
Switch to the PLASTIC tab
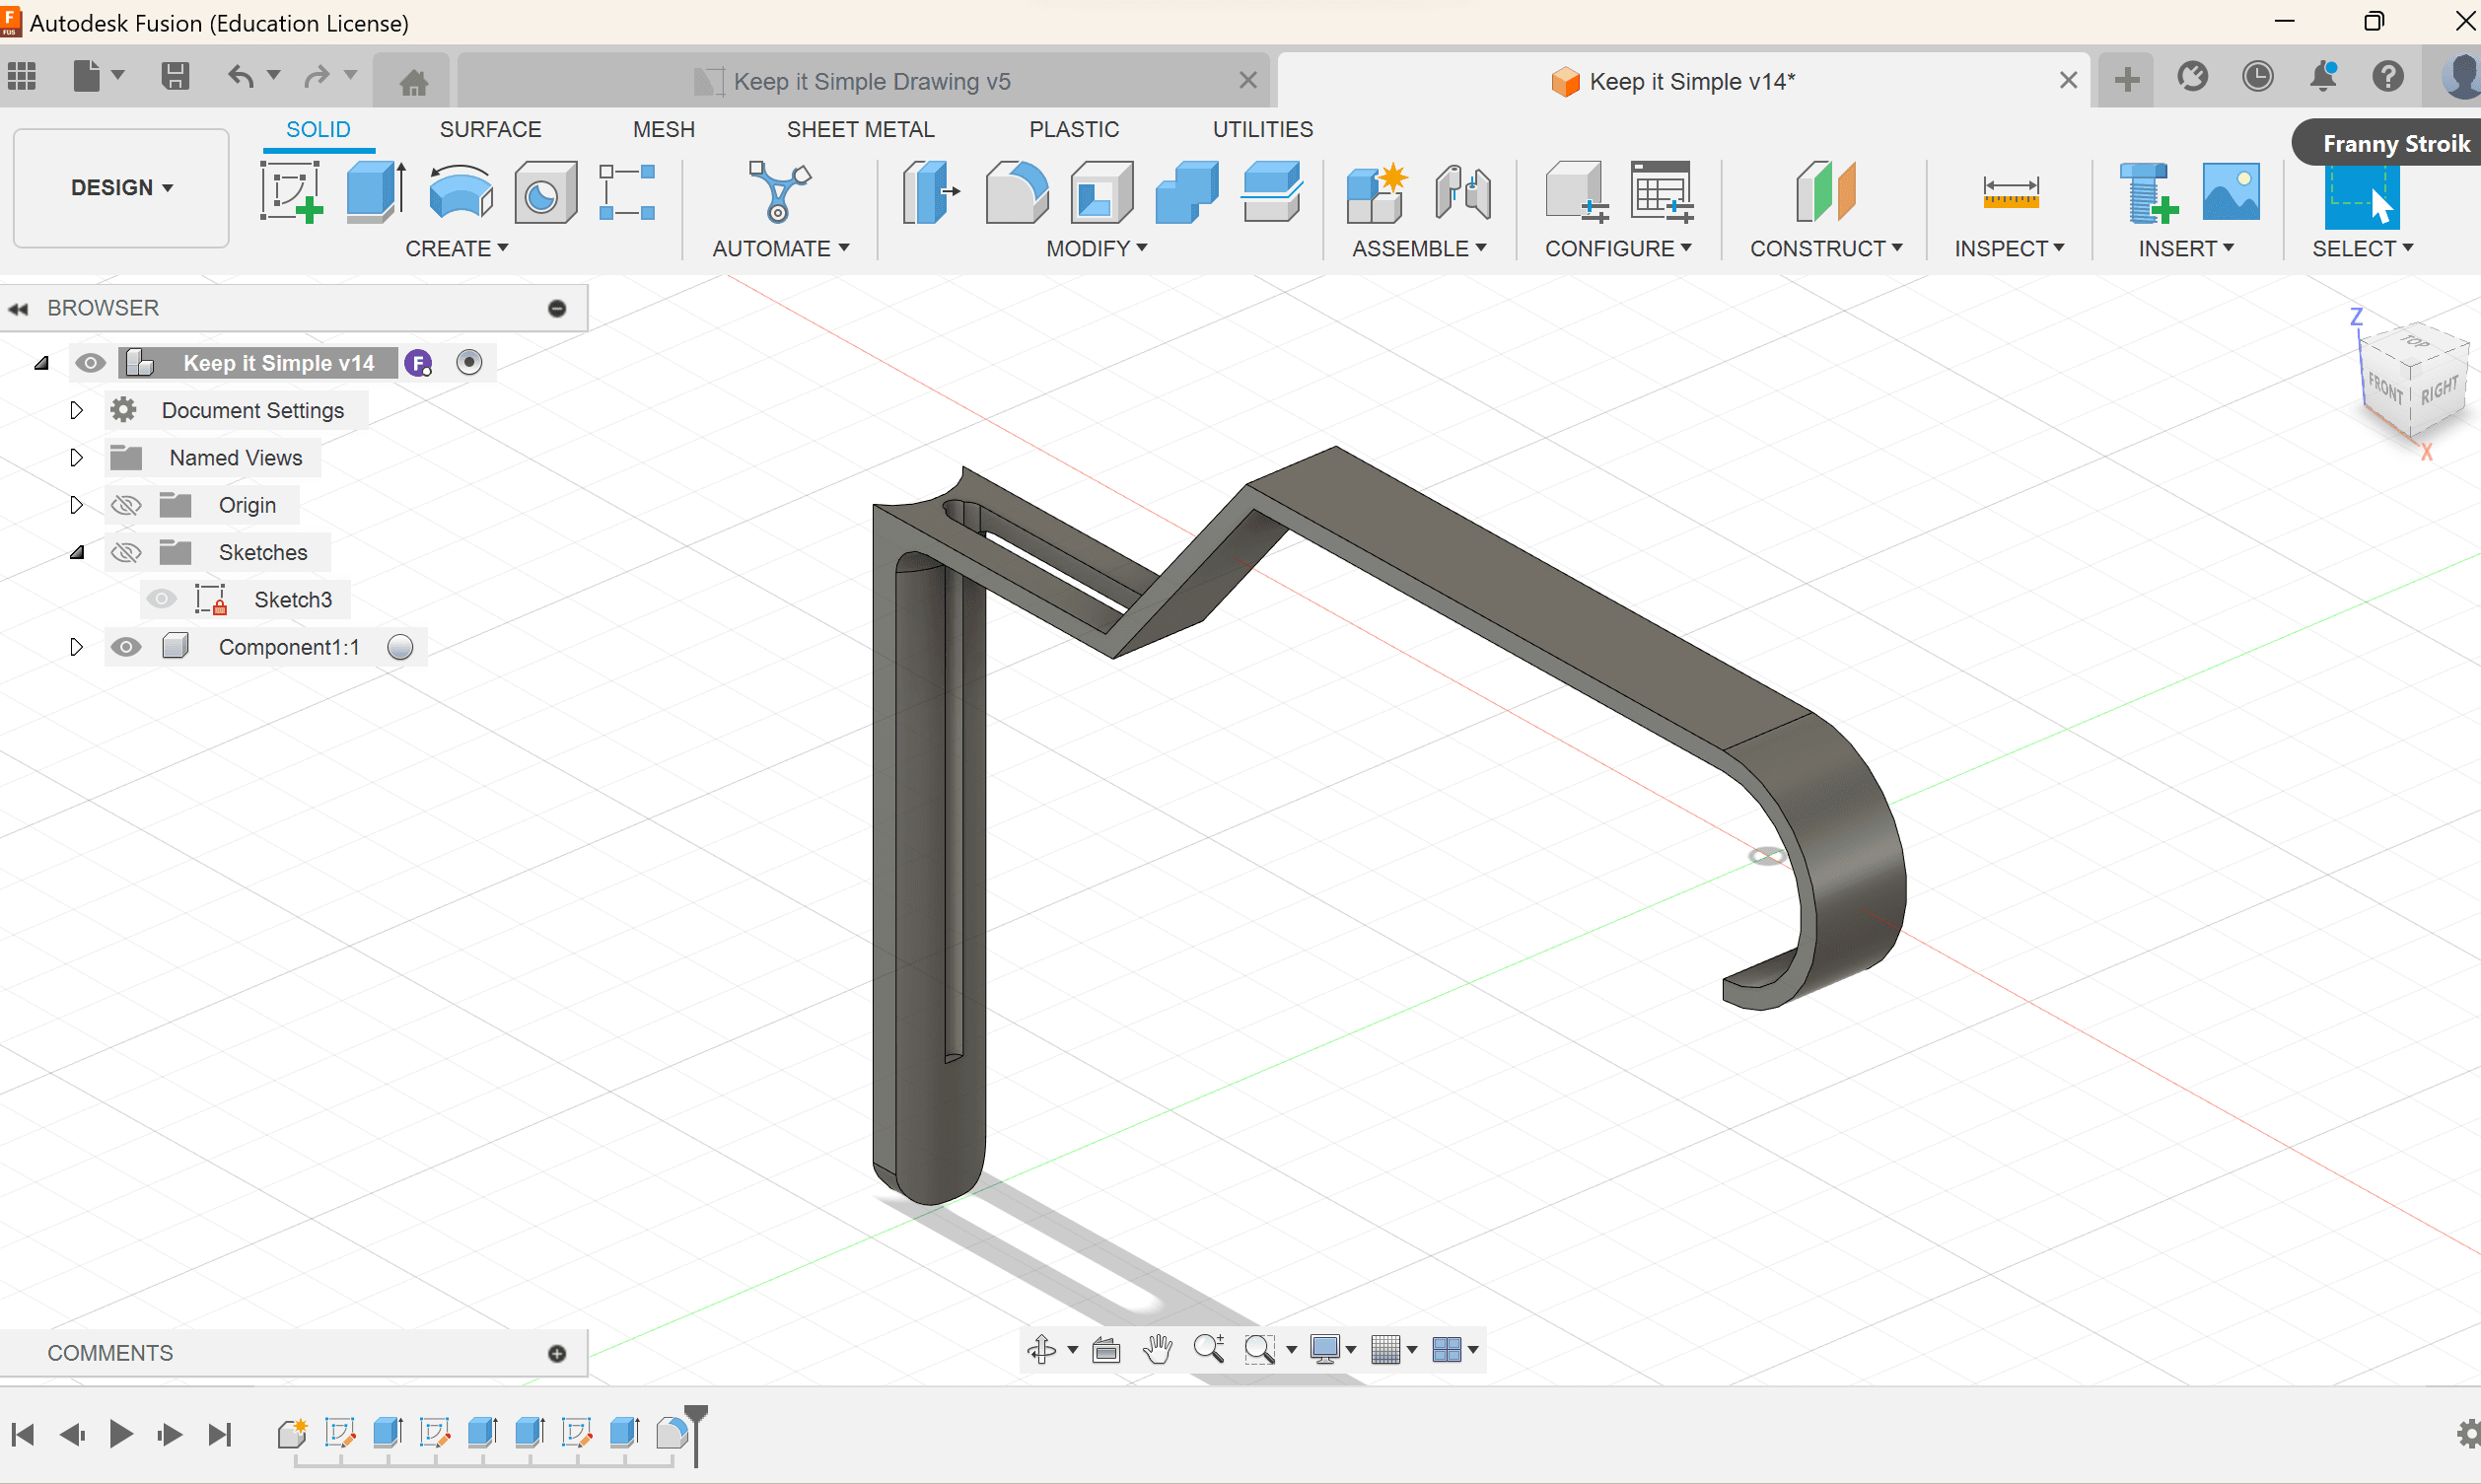[1074, 129]
